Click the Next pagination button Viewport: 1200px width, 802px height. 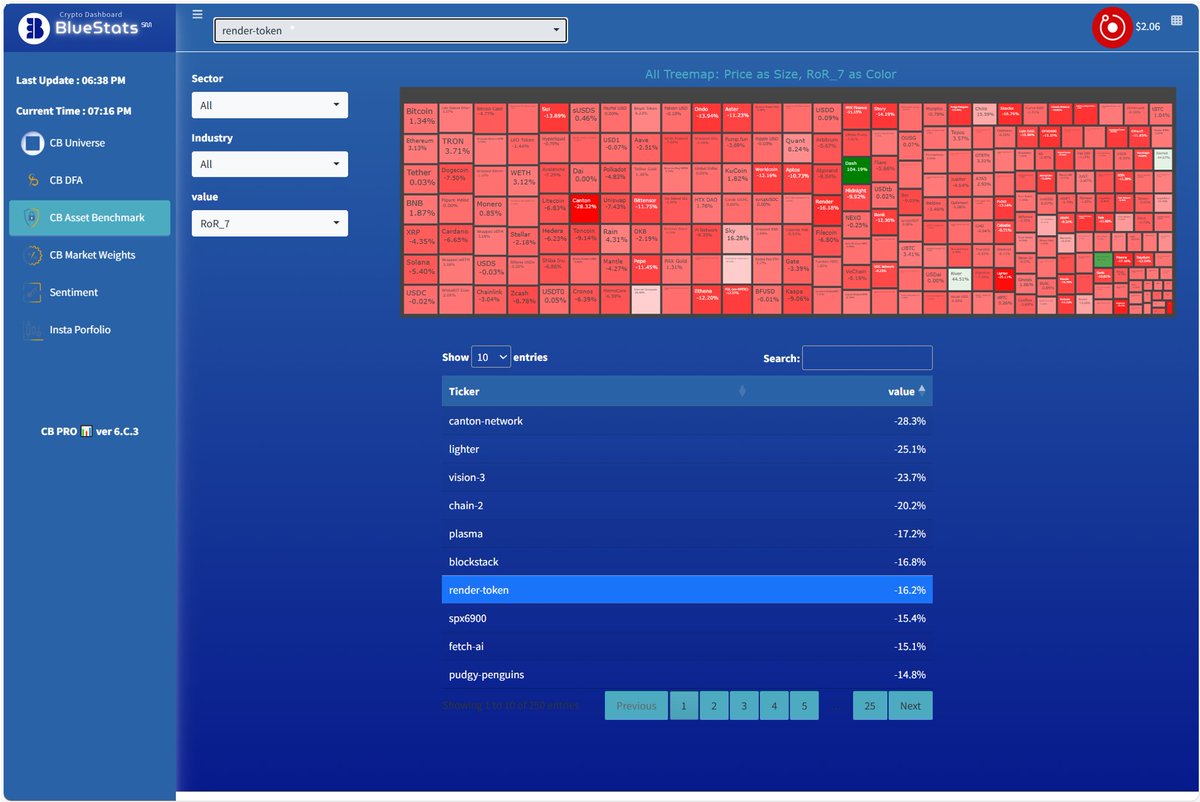point(910,705)
